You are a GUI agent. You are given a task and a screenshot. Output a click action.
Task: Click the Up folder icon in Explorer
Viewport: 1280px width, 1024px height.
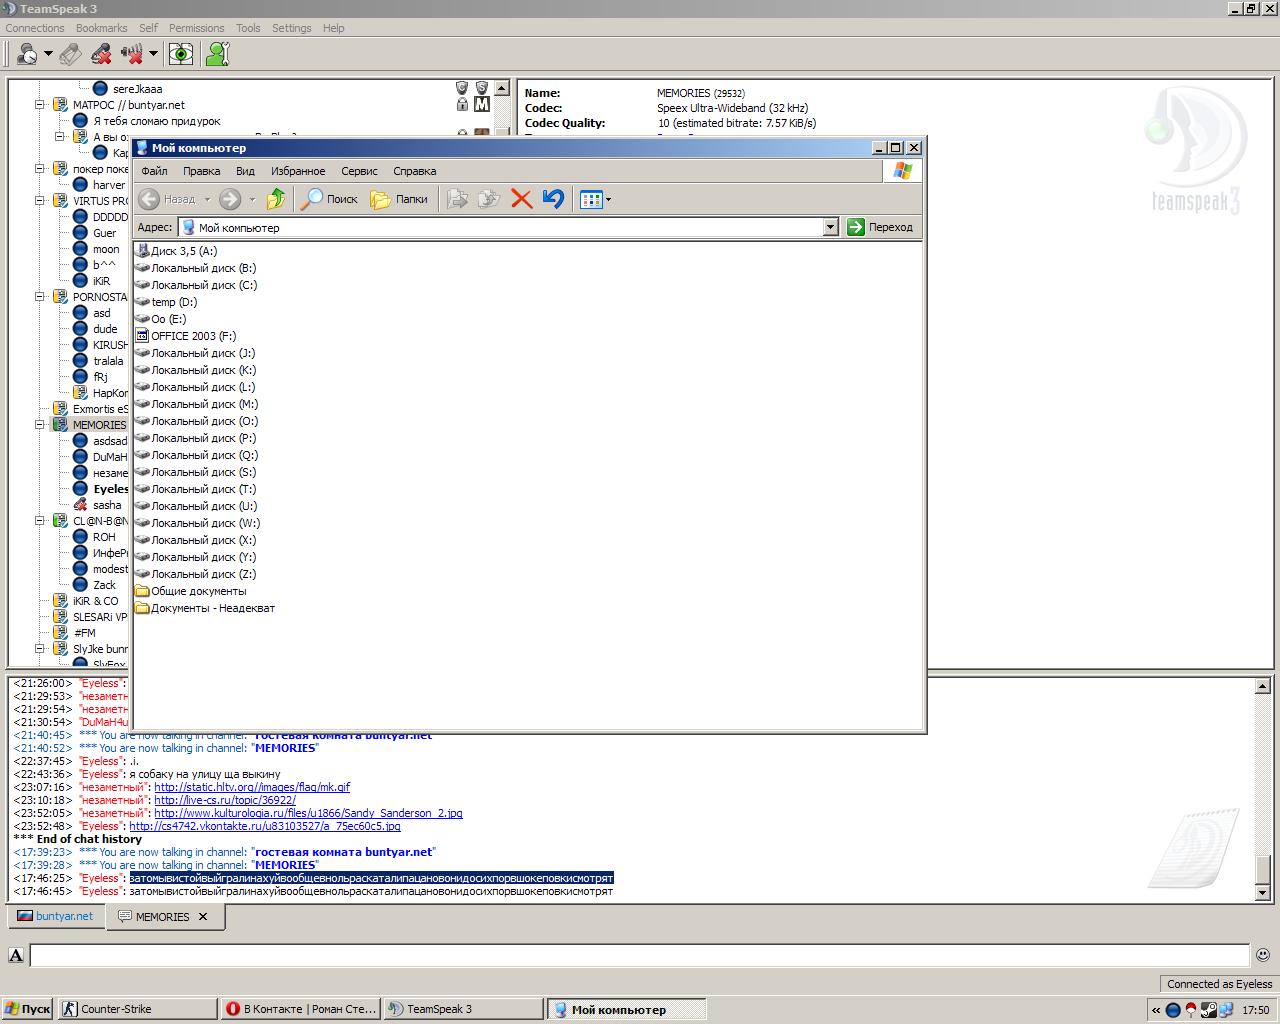point(276,199)
